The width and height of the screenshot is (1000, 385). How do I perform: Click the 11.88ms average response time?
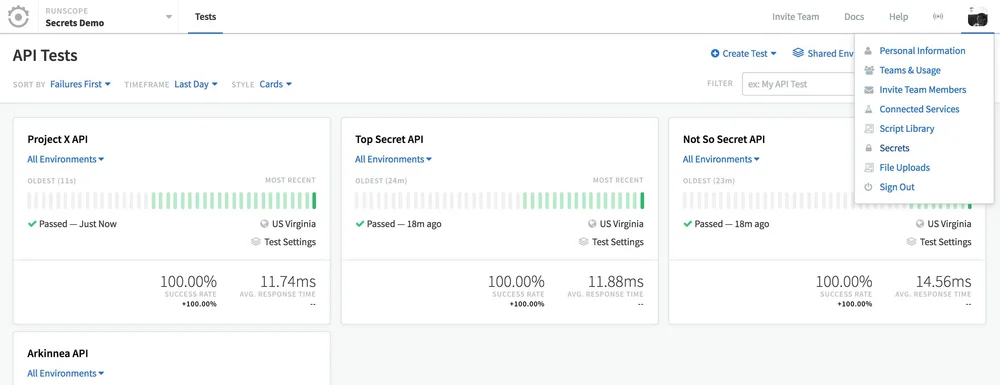coord(615,281)
